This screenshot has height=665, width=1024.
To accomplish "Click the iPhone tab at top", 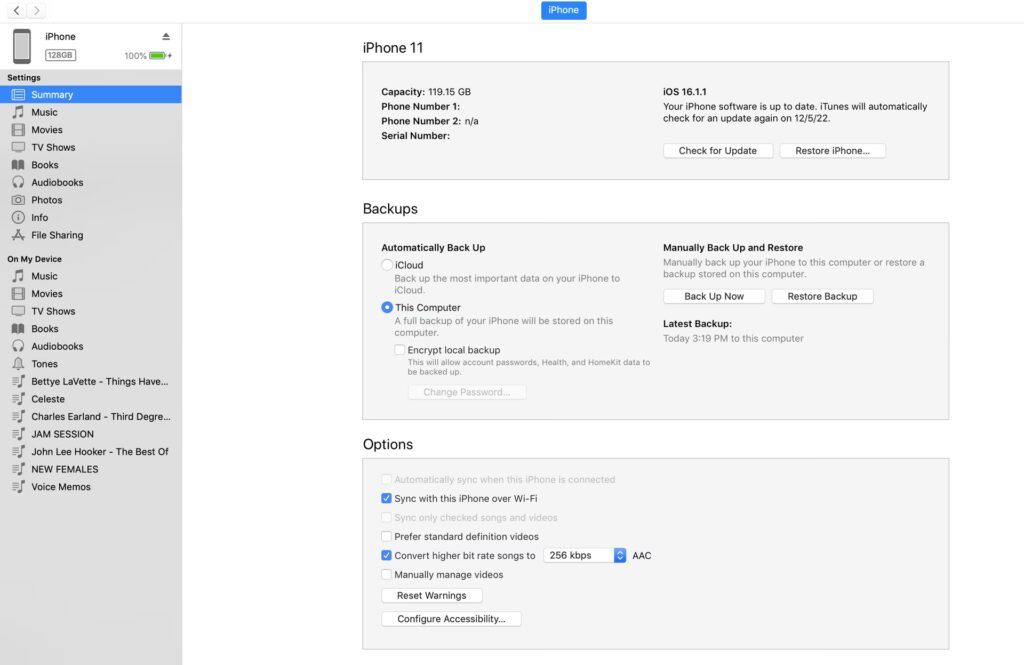I will pos(563,10).
